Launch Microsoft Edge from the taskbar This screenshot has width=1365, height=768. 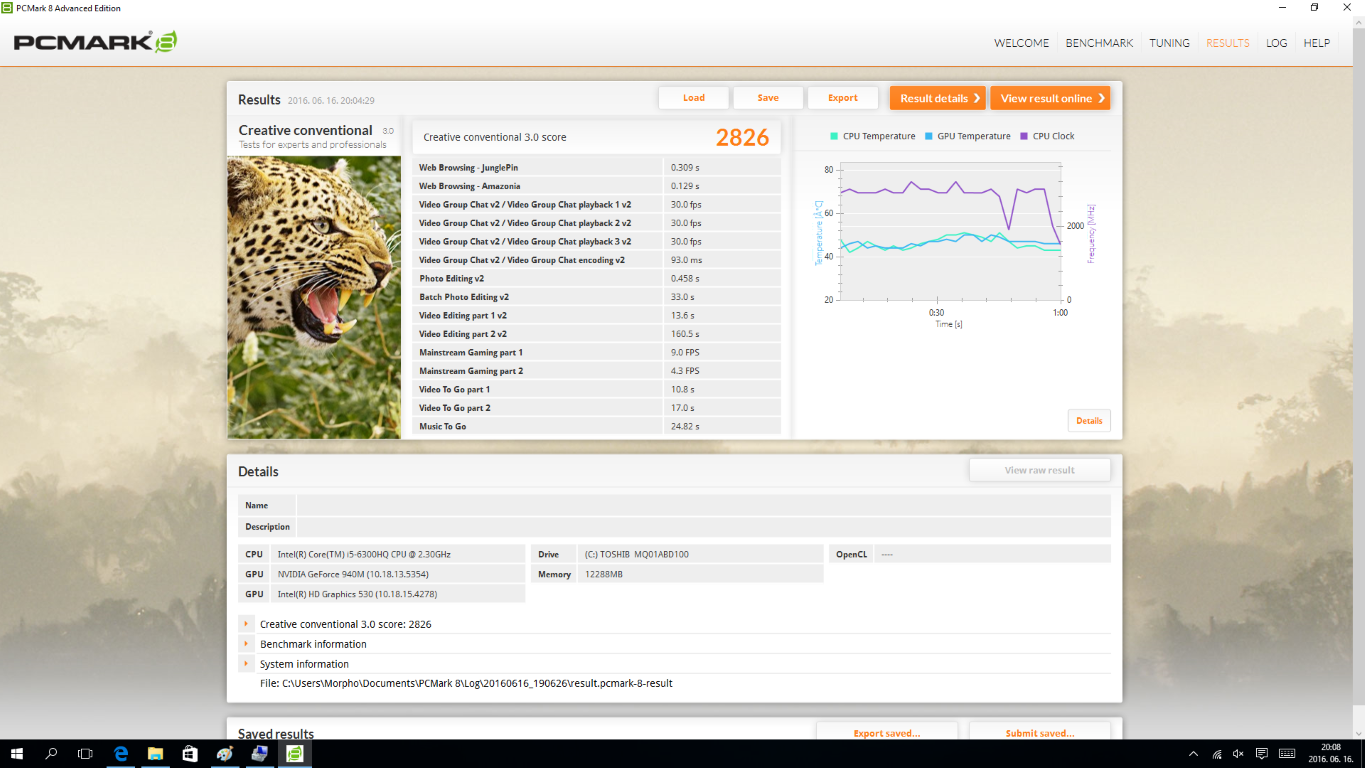[x=121, y=753]
